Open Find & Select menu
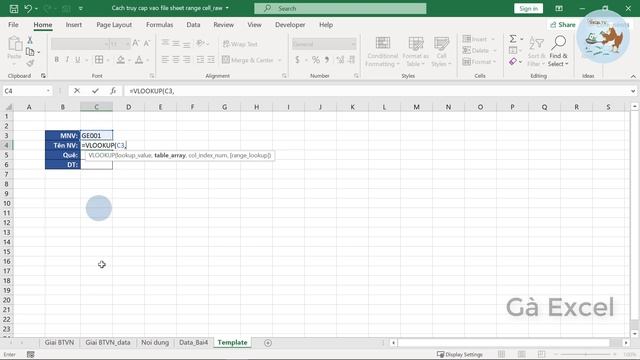The image size is (640, 360). coord(558,52)
